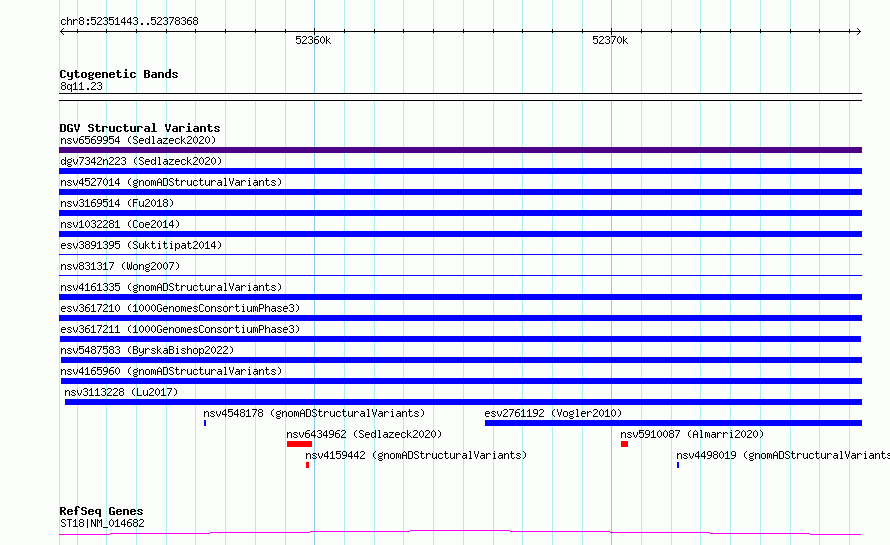Image resolution: width=890 pixels, height=545 pixels.
Task: Click the ruler's right arrow end
Action: coord(859,31)
